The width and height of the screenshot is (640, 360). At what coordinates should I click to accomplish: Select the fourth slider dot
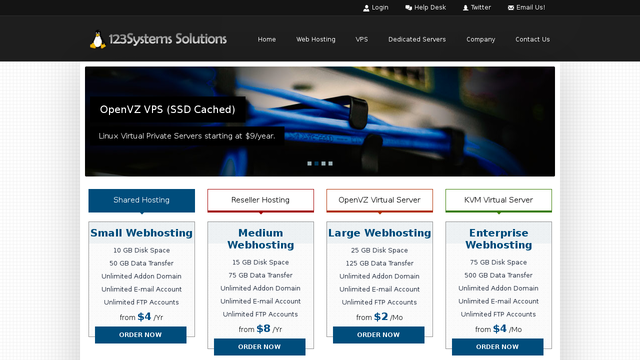(330, 163)
